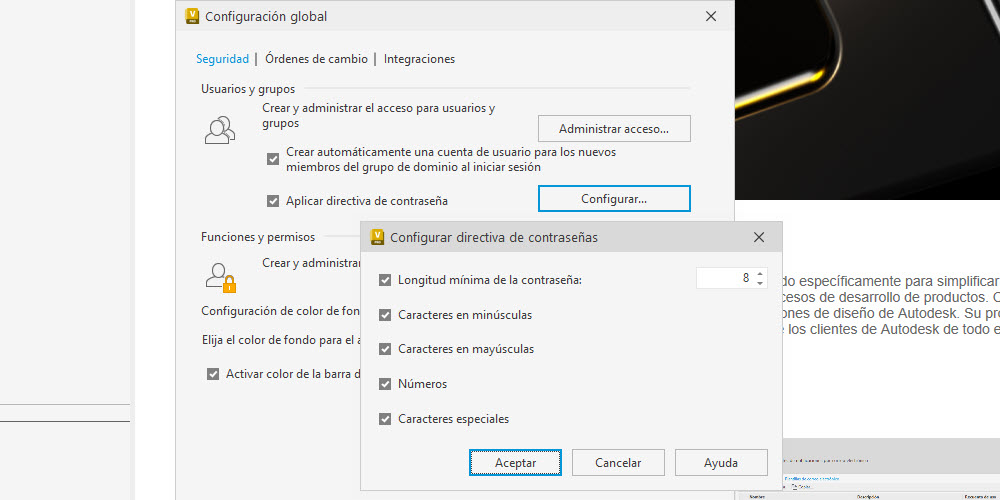Toggle Activar color de la barra checkbox

(x=213, y=374)
